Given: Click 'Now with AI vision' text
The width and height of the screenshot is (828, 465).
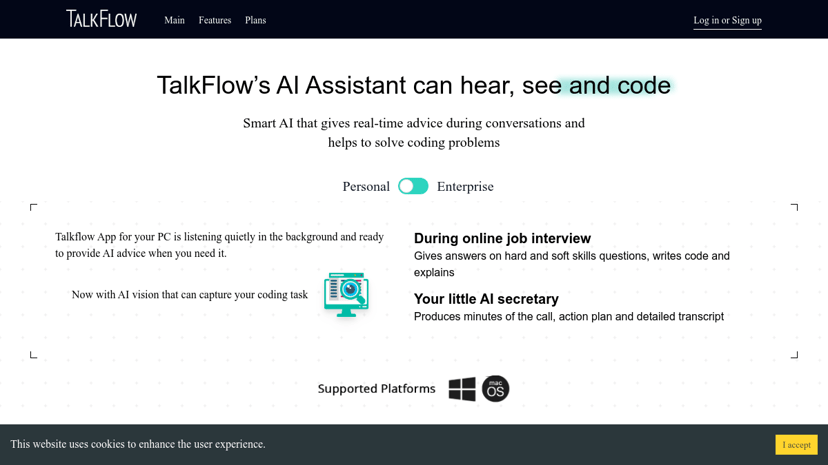Looking at the screenshot, I should [x=190, y=295].
